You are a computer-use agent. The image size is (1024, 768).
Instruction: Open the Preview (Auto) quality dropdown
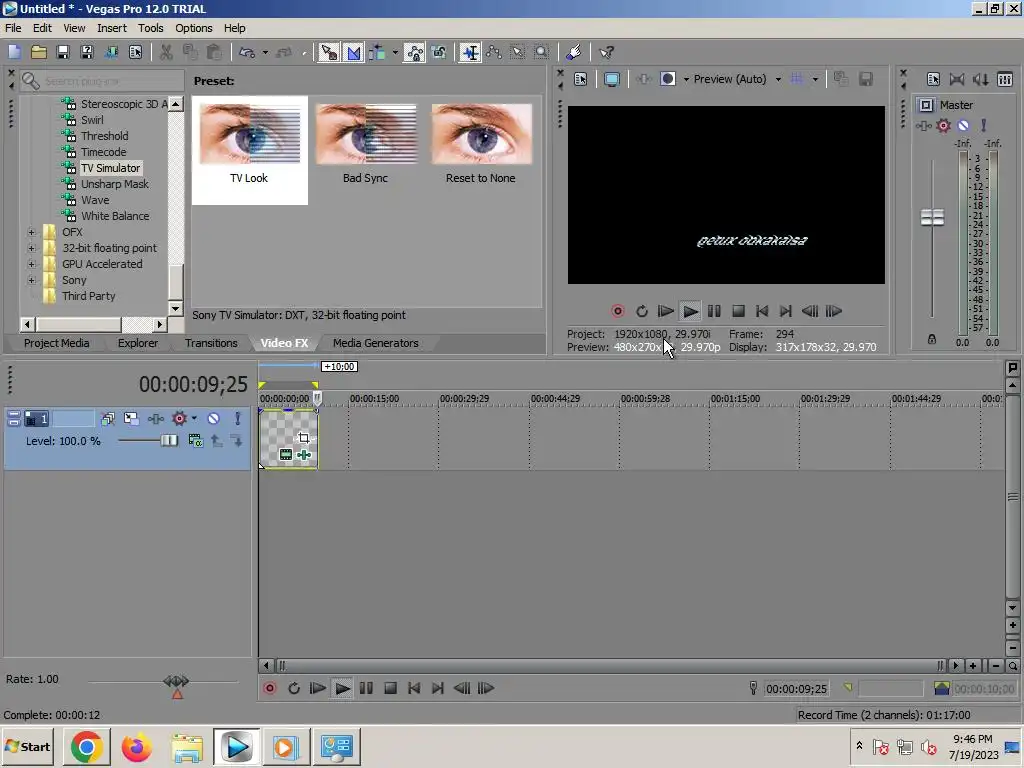point(778,79)
